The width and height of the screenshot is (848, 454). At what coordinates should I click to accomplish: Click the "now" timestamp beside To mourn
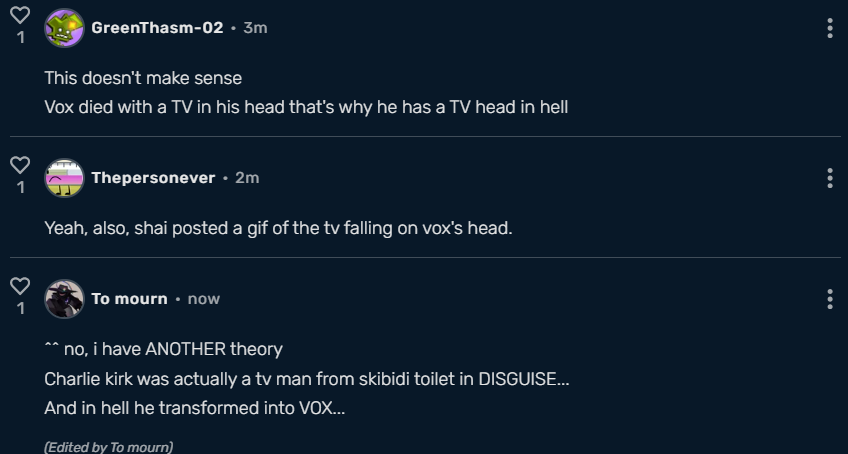point(204,299)
